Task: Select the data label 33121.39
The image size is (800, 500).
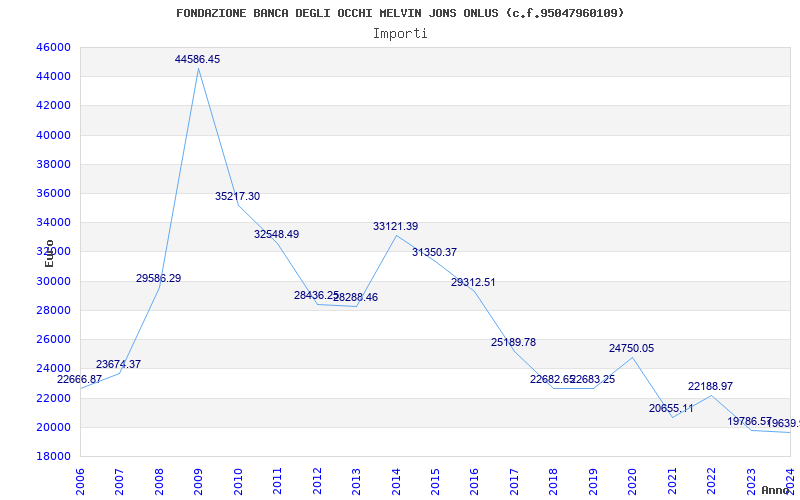Action: [395, 227]
